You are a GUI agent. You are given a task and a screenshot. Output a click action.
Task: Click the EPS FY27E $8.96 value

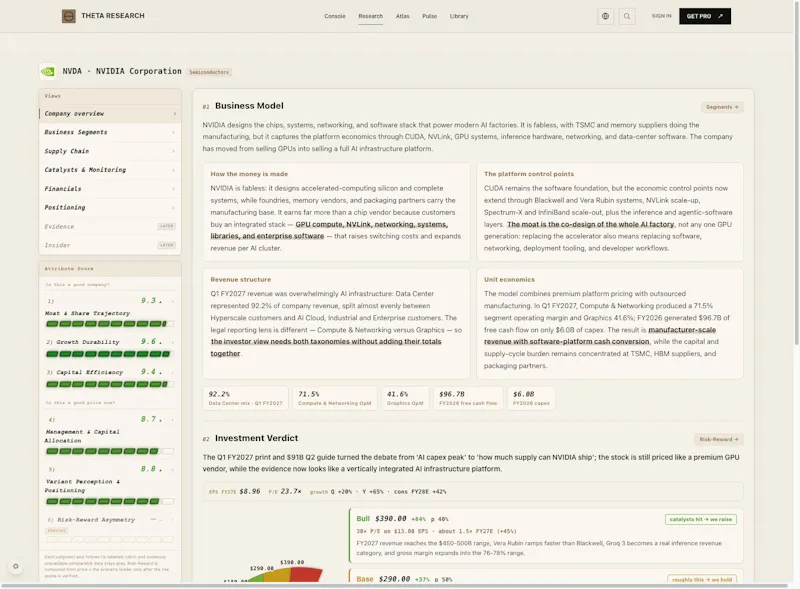249,492
